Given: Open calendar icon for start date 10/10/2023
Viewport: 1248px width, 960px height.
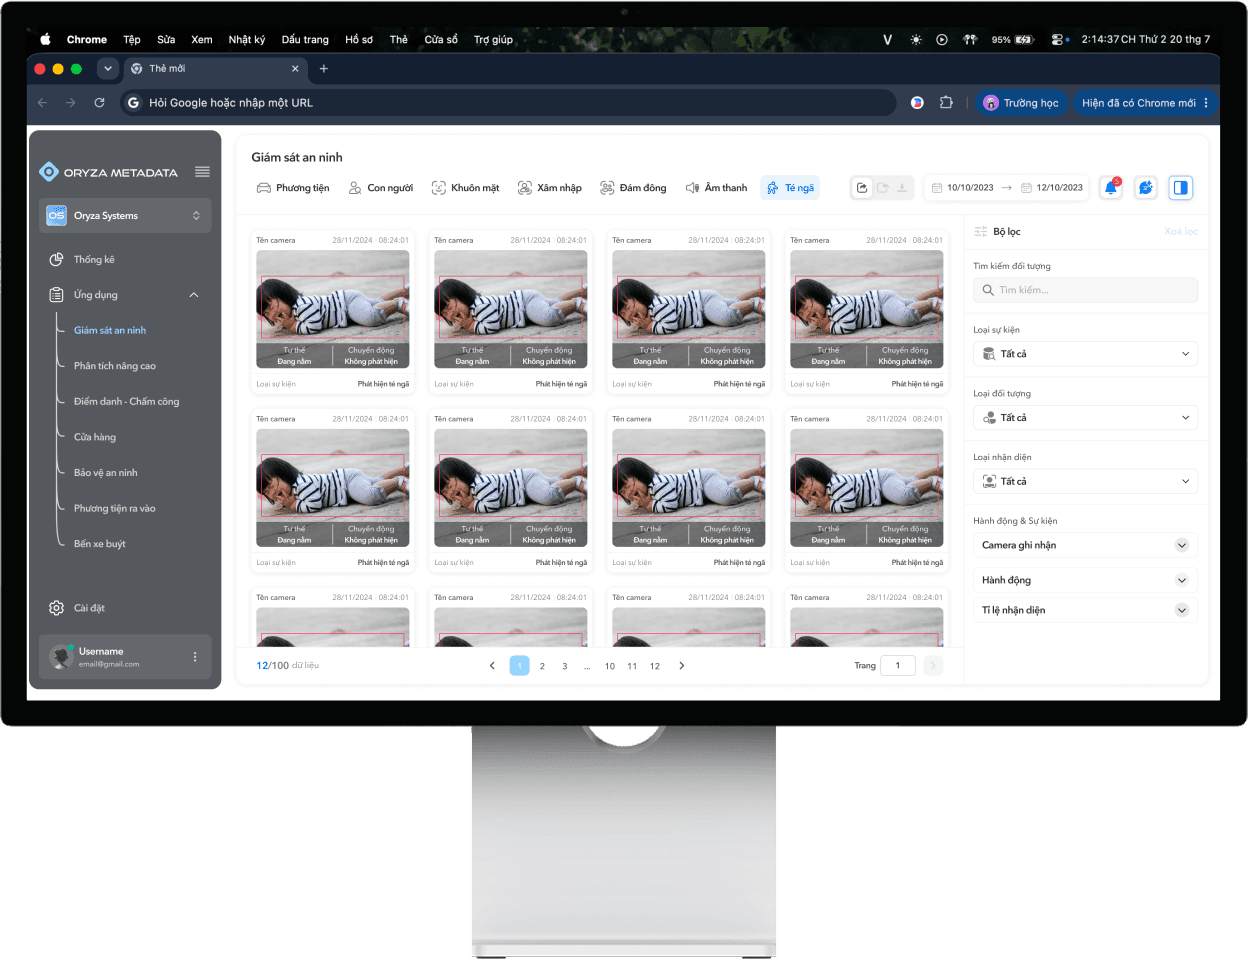Looking at the screenshot, I should click(937, 188).
